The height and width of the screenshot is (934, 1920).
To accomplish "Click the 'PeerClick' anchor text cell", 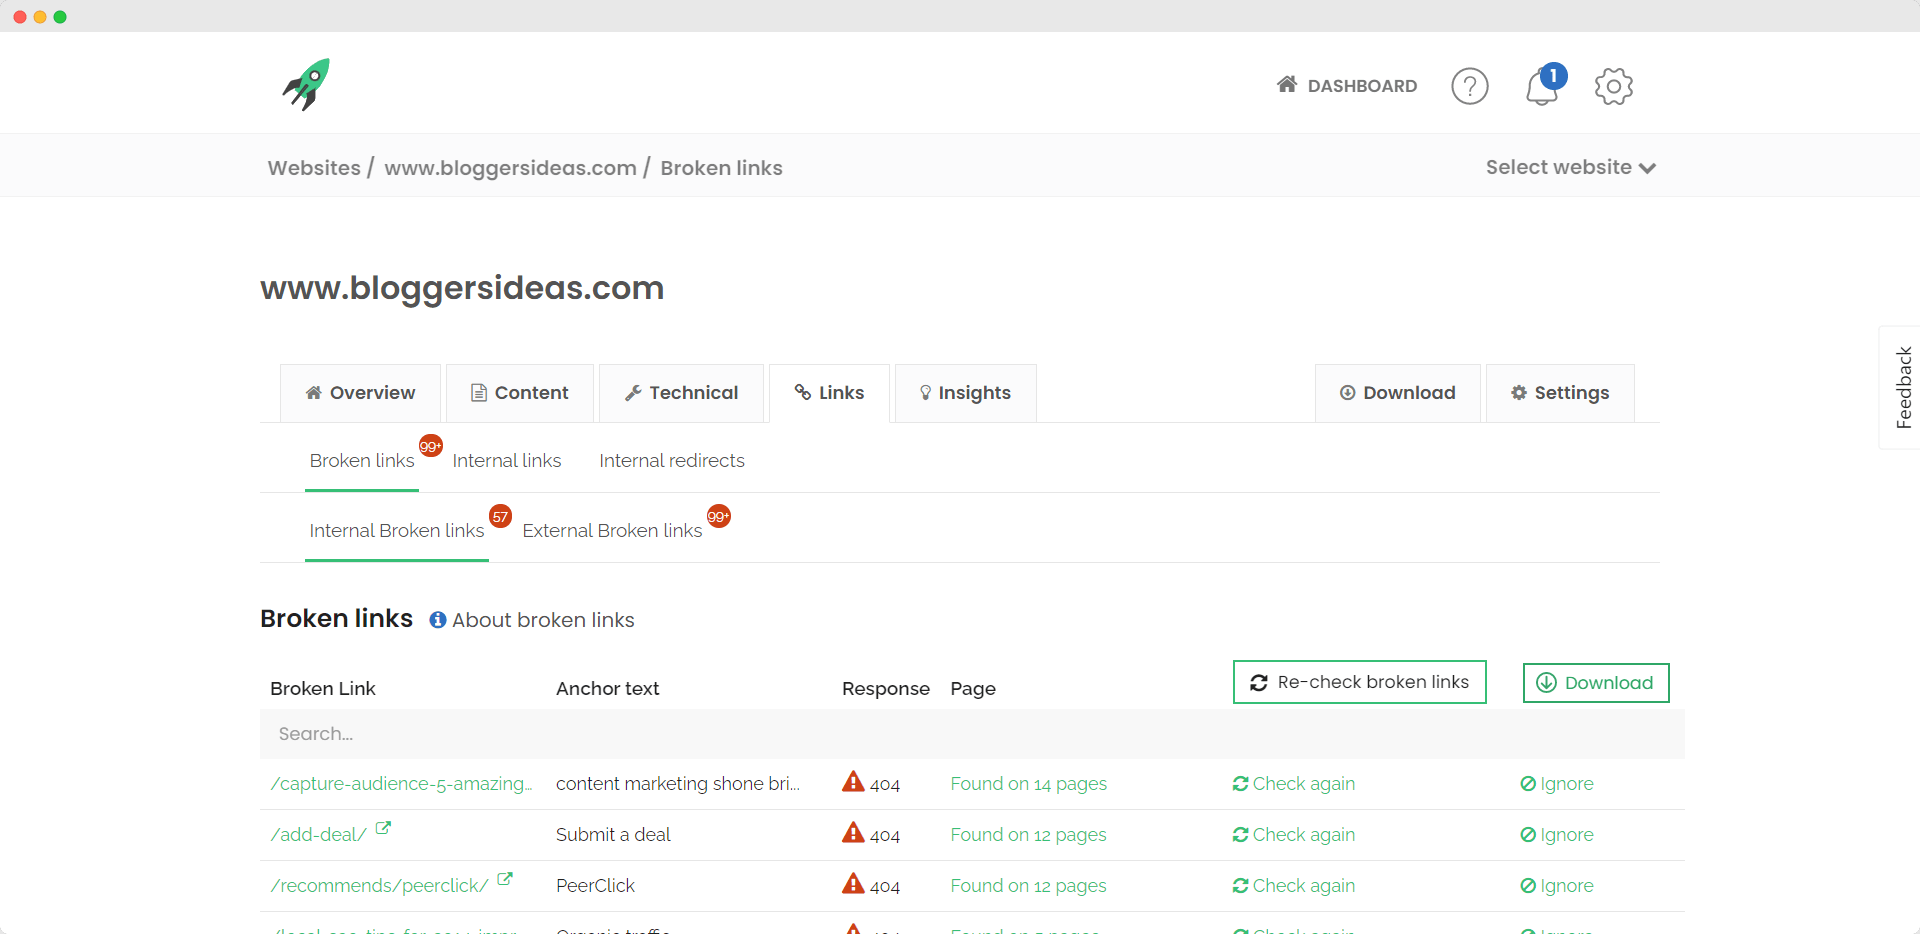I will click(x=595, y=886).
